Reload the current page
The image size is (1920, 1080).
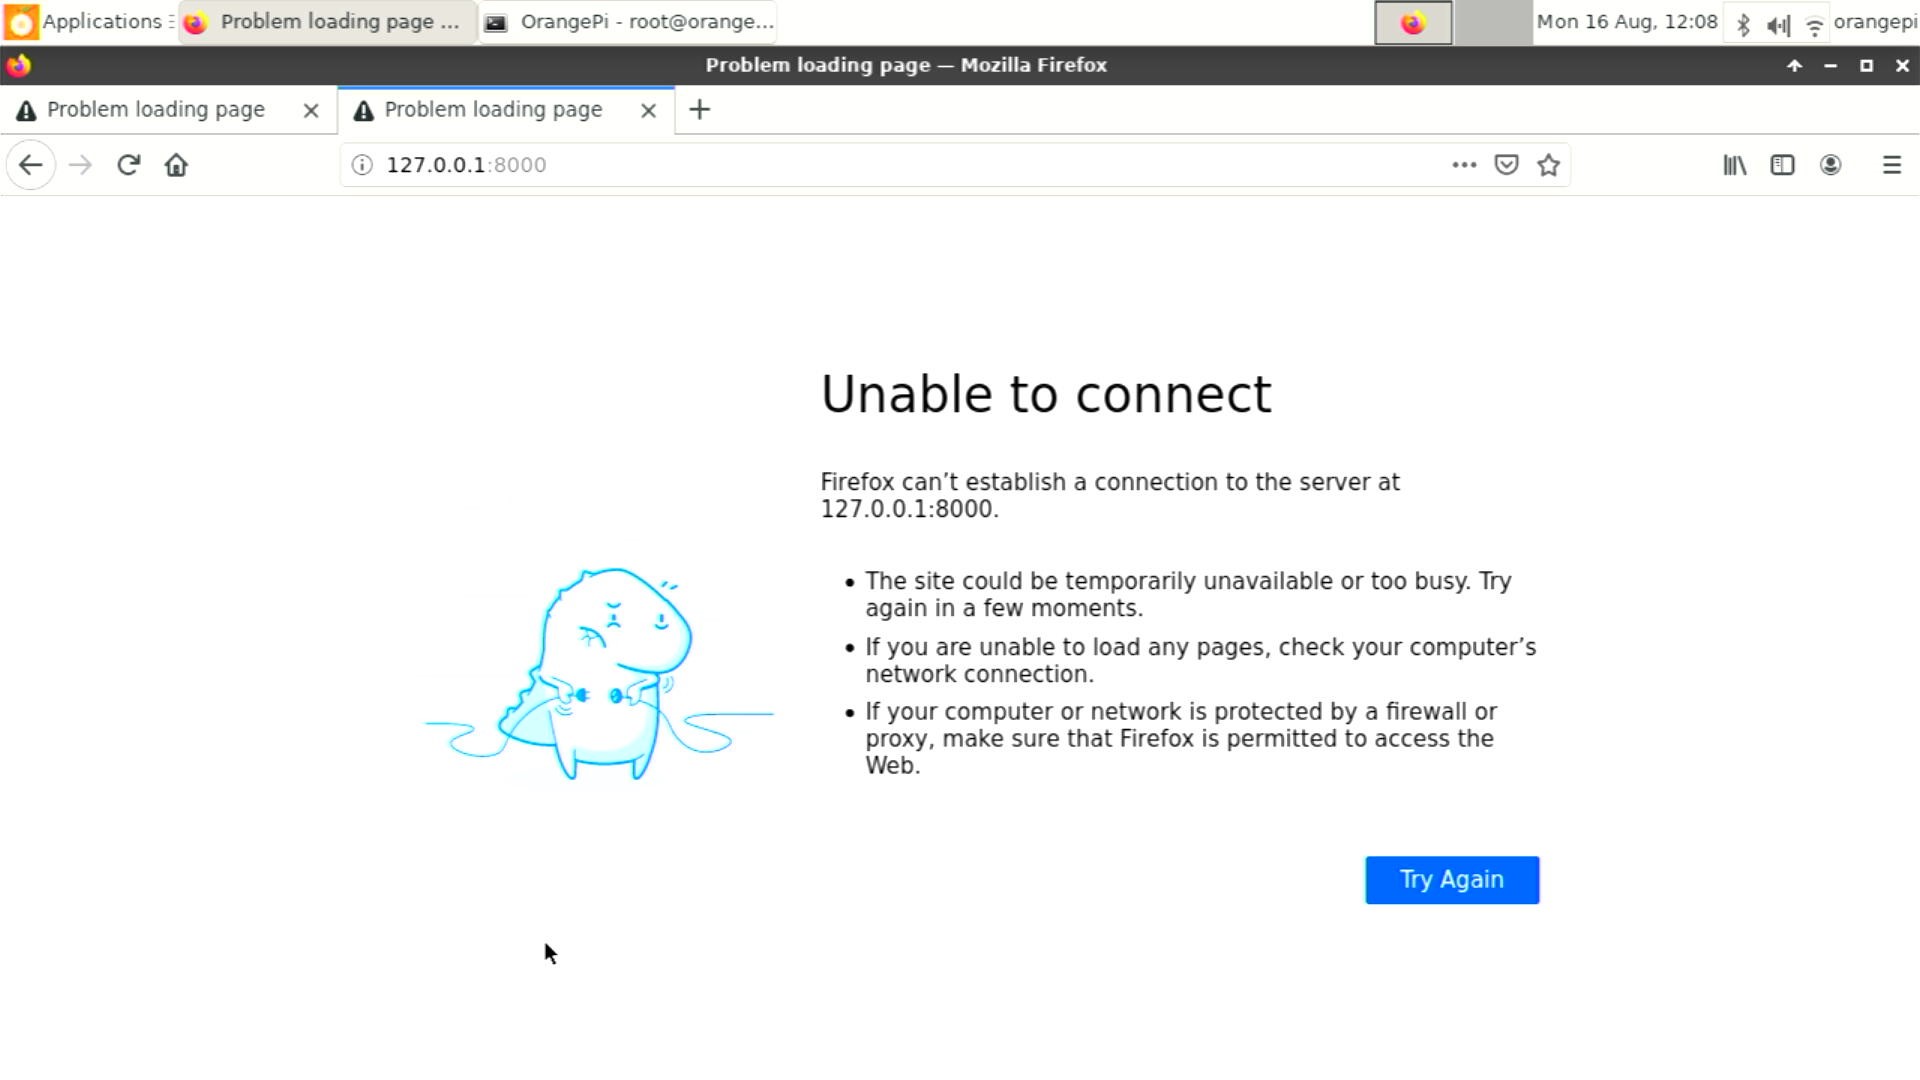(128, 165)
